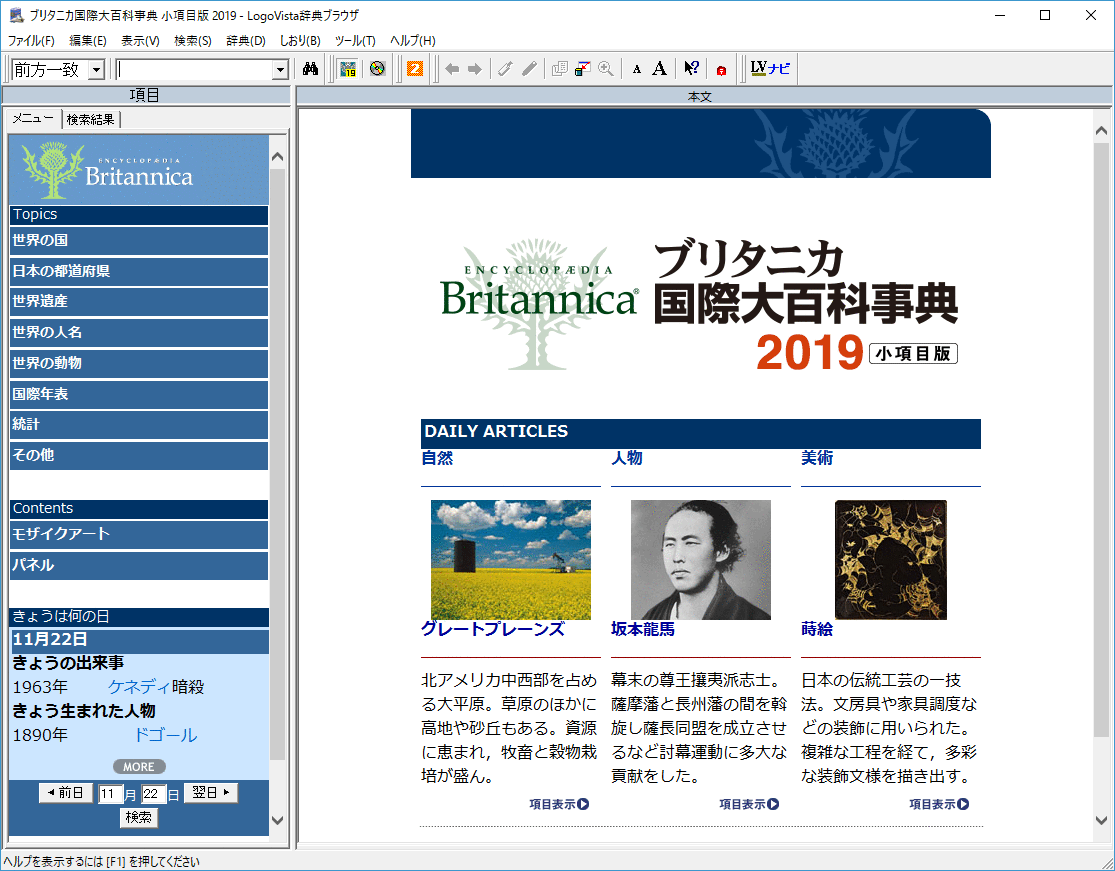Open the 世界の動物 topic
1115x871 pixels.
(139, 363)
